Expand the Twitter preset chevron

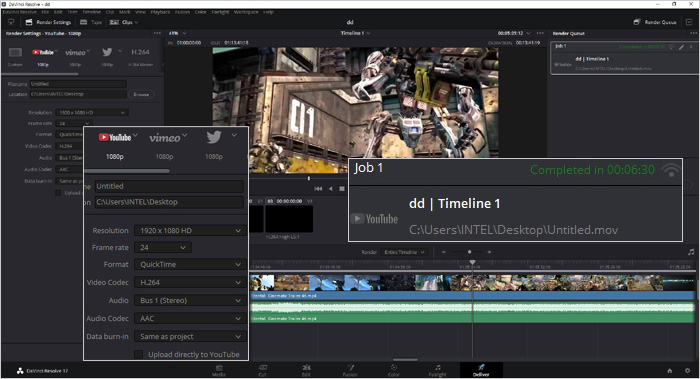(x=120, y=51)
